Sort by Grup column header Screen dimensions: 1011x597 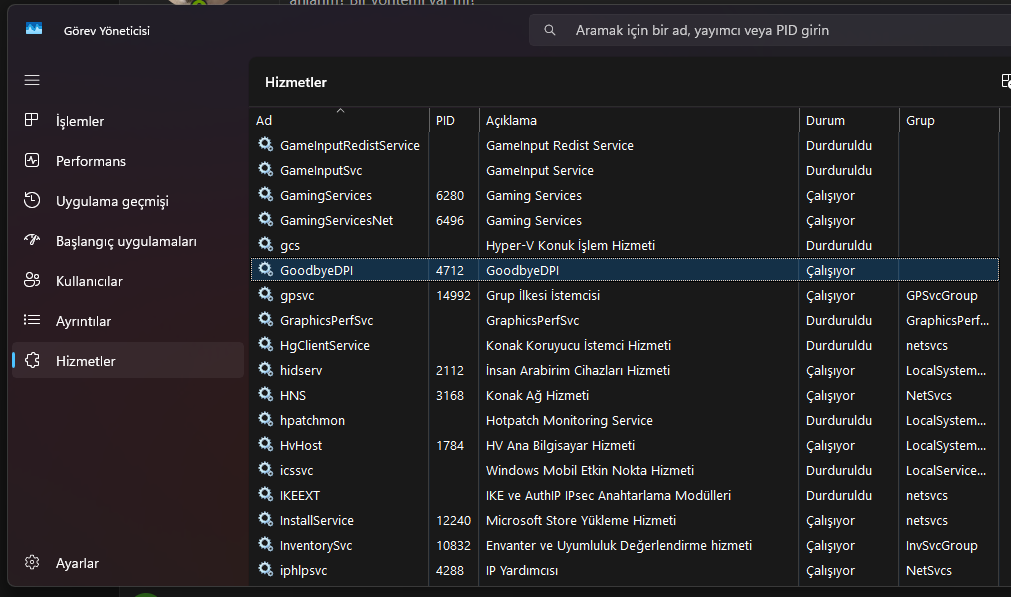pos(948,120)
